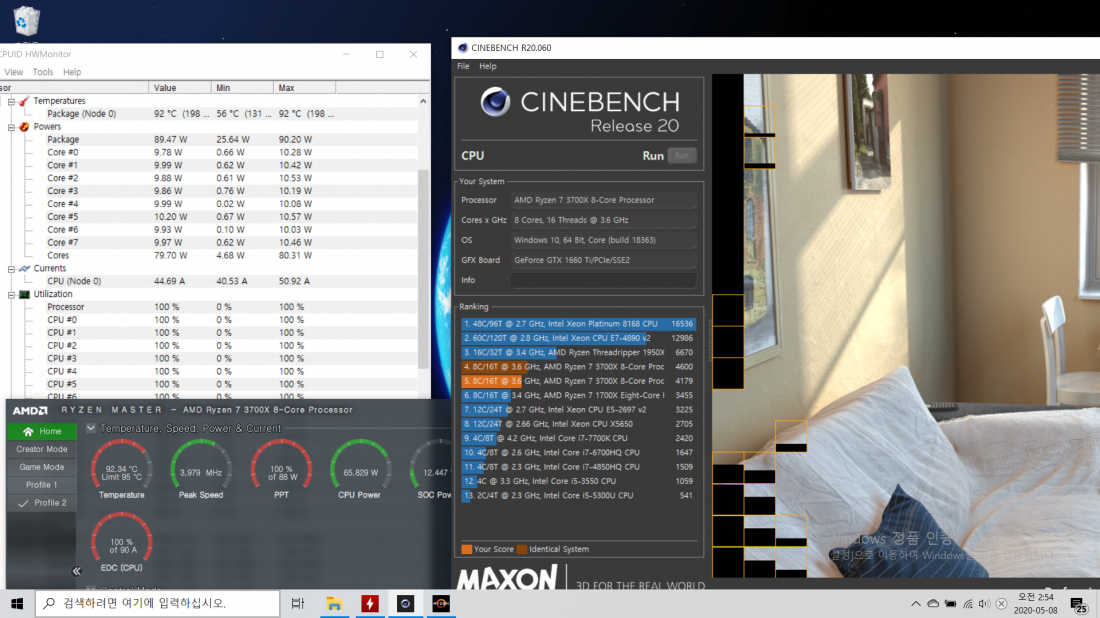Click the Cinebench logo in title bar
The height and width of the screenshot is (618, 1100).
pyautogui.click(x=462, y=48)
